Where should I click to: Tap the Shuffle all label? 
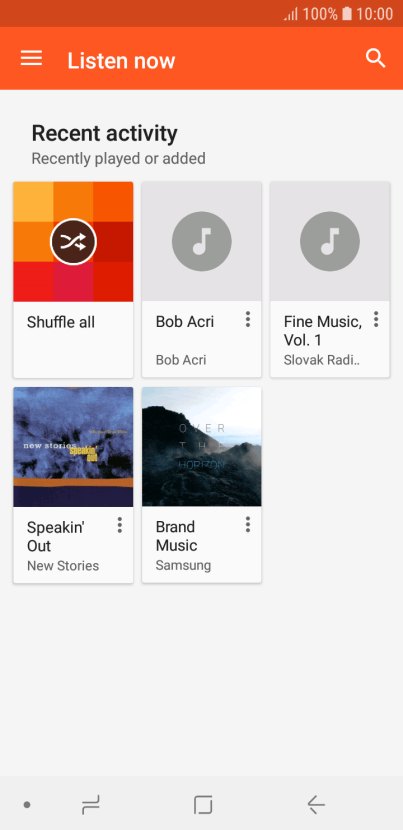(61, 322)
